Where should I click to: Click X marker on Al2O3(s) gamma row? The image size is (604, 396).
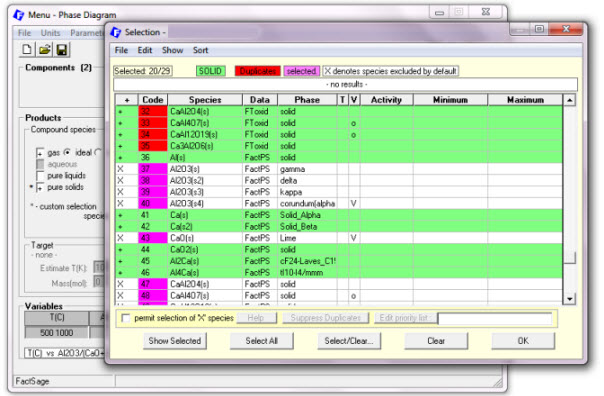tap(120, 169)
